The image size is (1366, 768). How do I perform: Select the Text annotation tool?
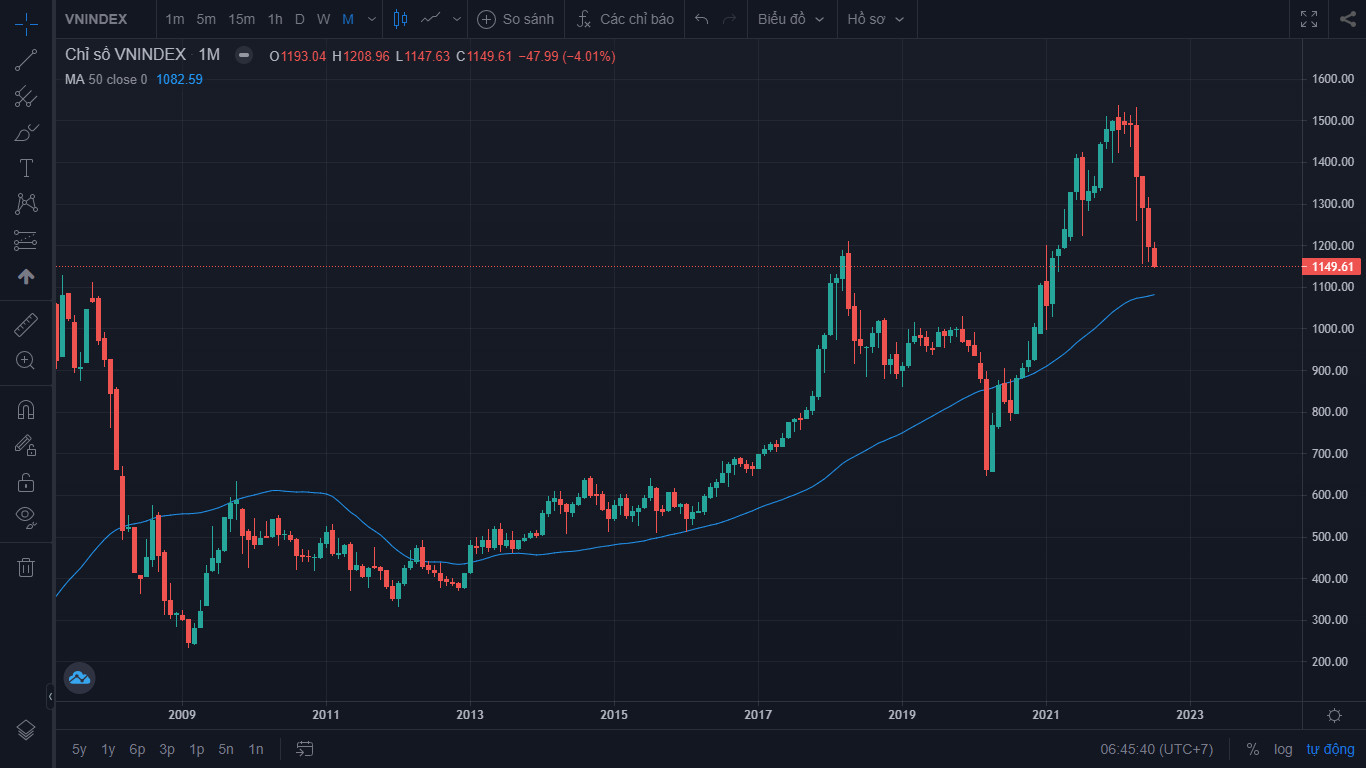[26, 168]
